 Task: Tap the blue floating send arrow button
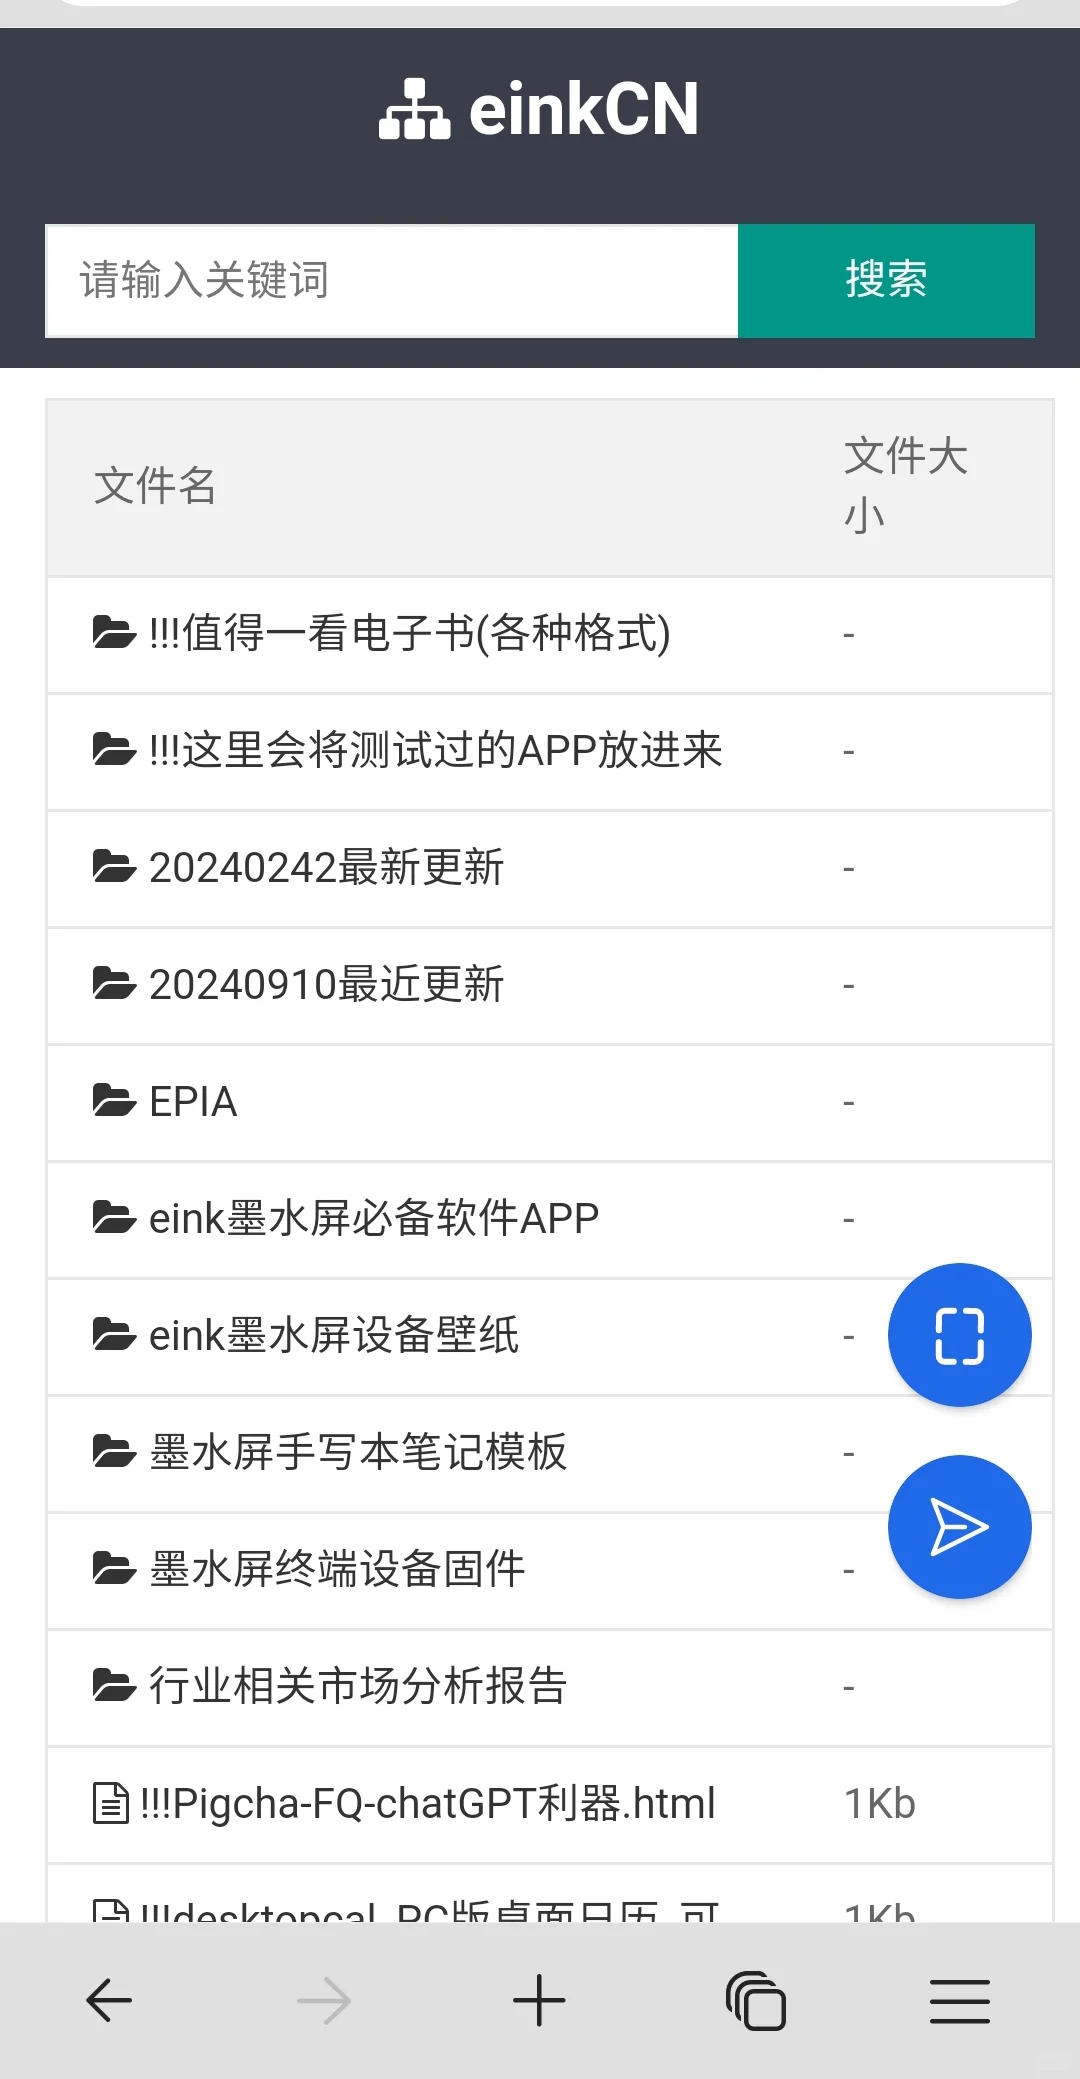point(960,1527)
